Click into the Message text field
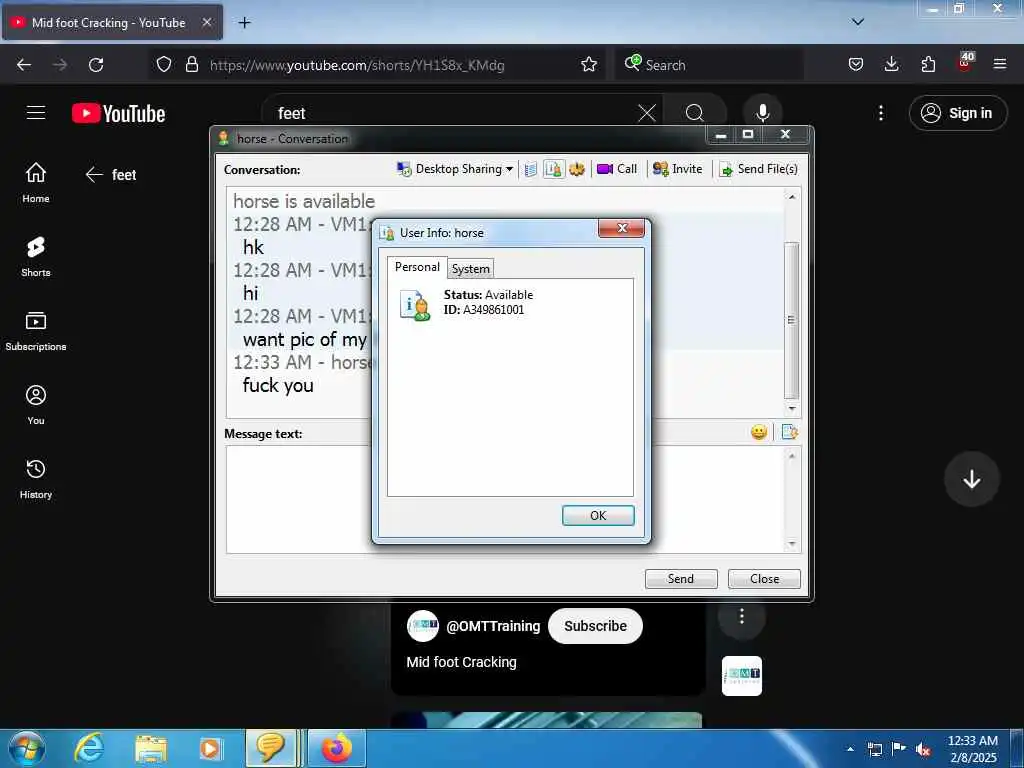This screenshot has width=1024, height=768. point(506,500)
